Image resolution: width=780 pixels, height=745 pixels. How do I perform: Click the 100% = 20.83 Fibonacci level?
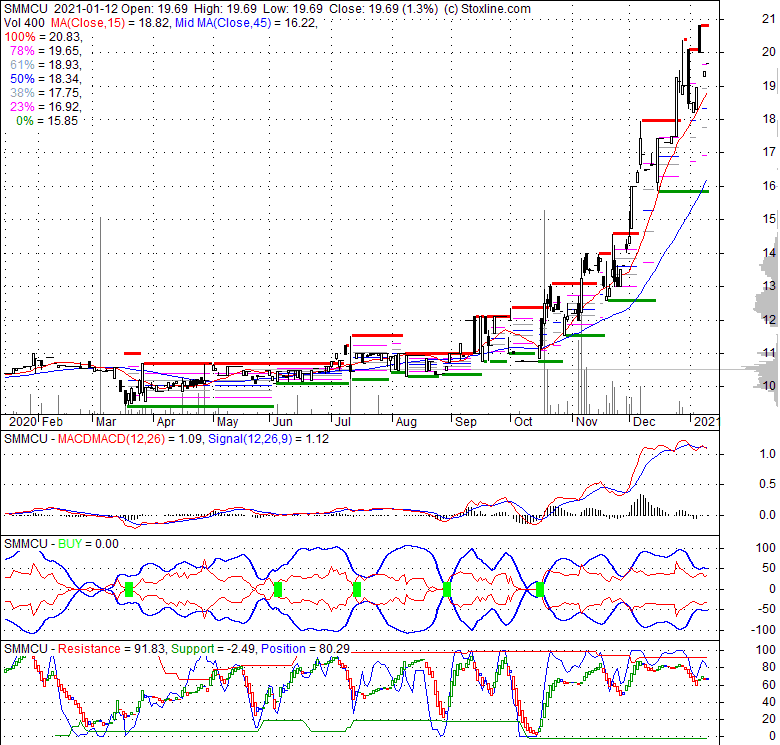(43, 37)
